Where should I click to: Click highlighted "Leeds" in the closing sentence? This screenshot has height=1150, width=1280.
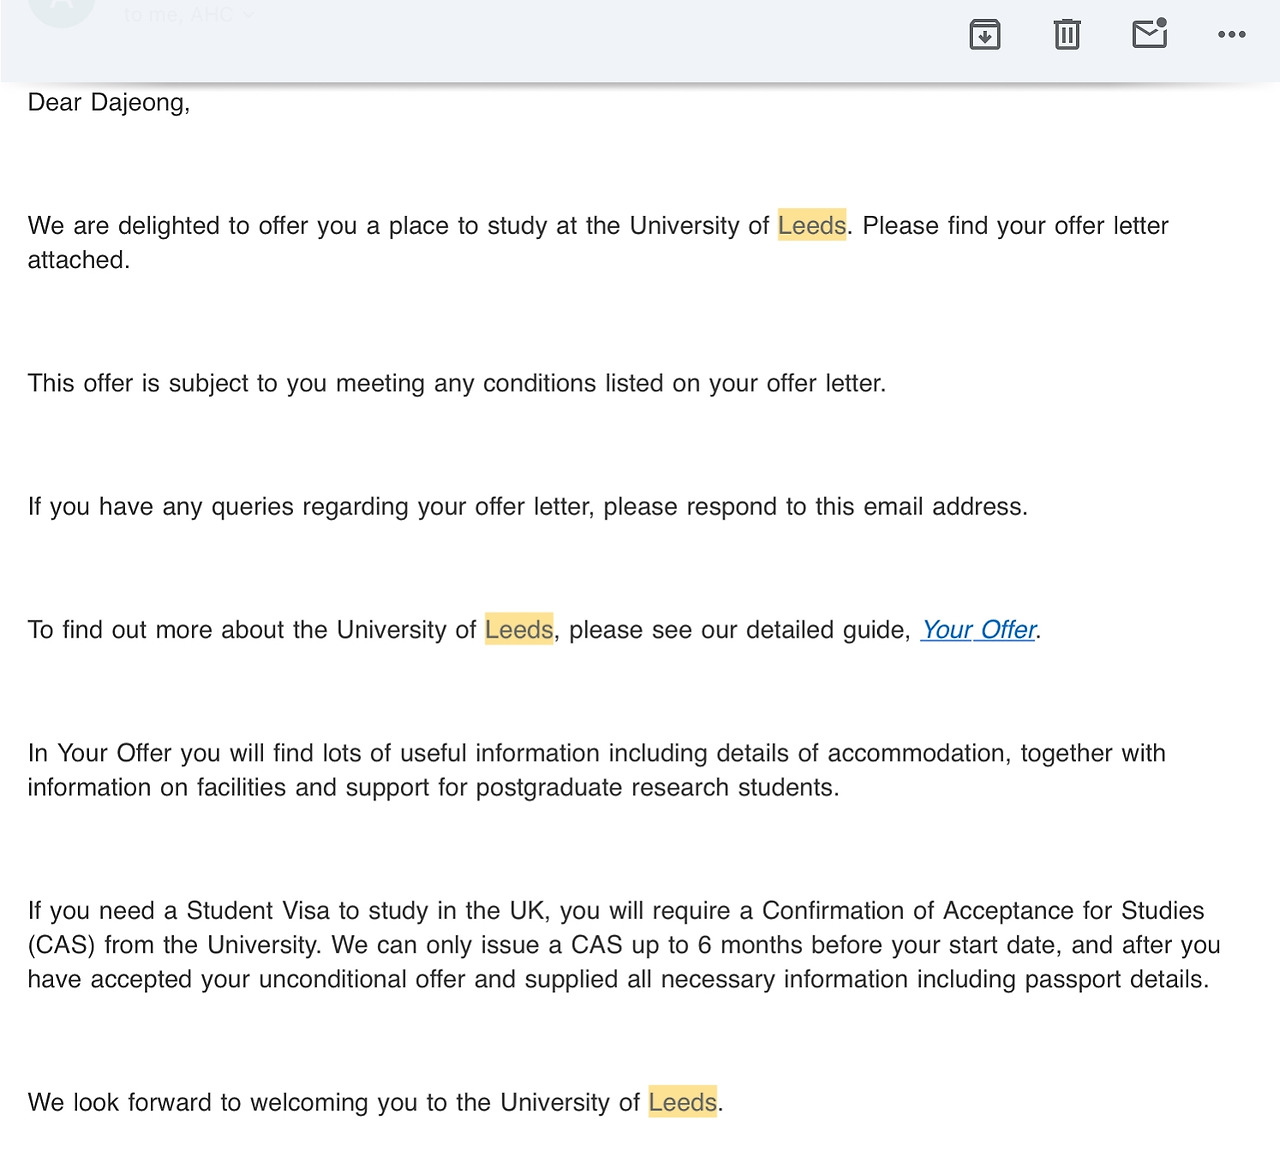[682, 1103]
